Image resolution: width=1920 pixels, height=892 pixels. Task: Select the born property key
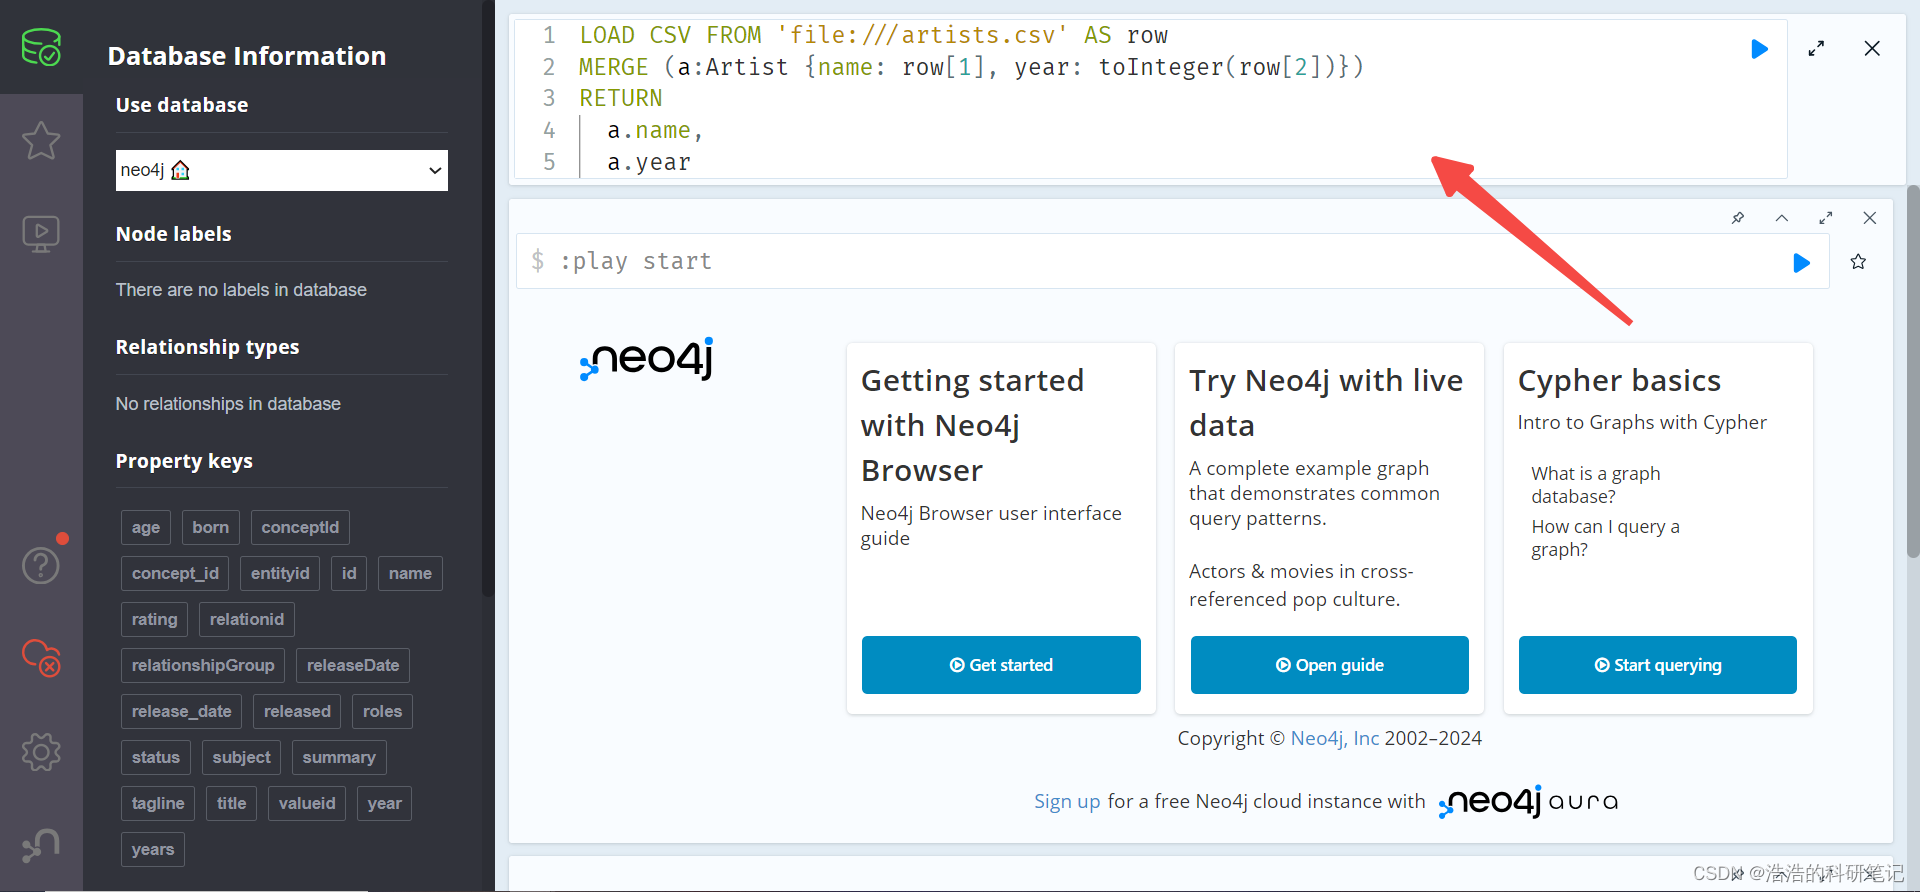click(x=211, y=527)
